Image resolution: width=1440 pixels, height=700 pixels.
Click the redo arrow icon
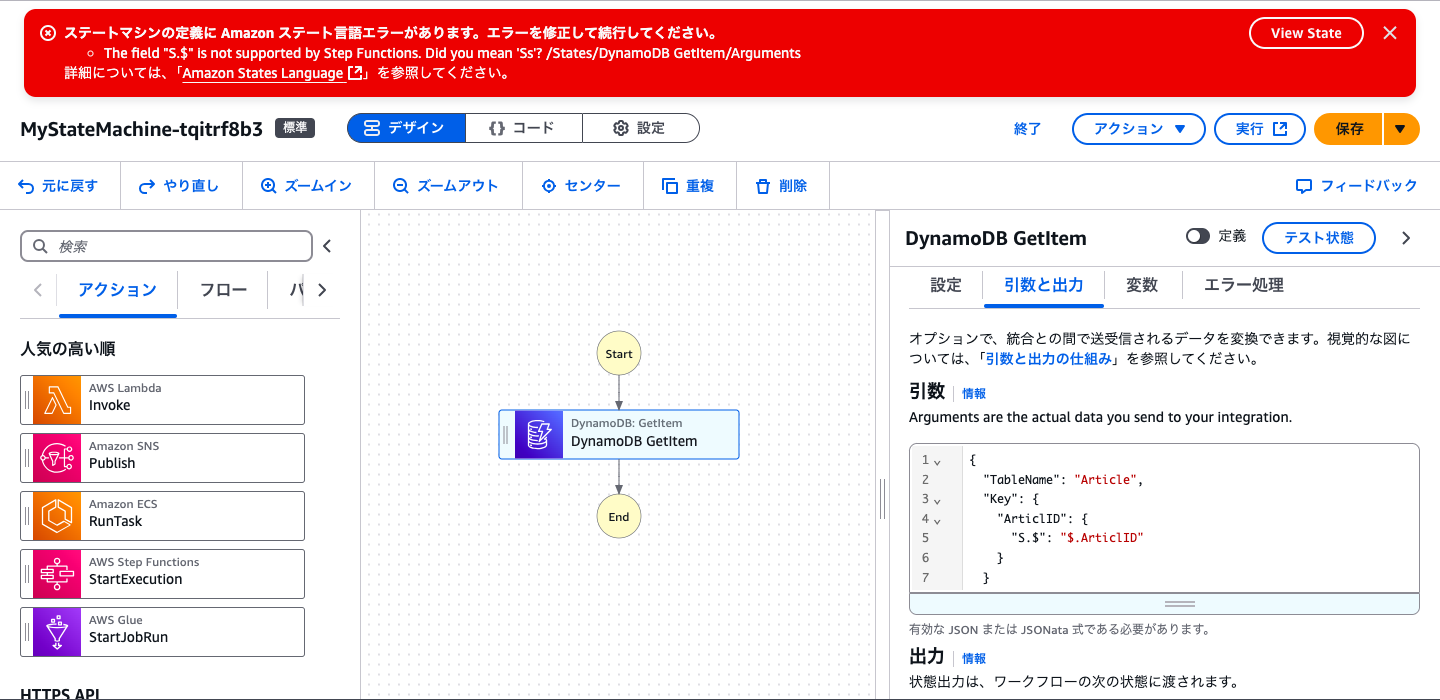[147, 186]
